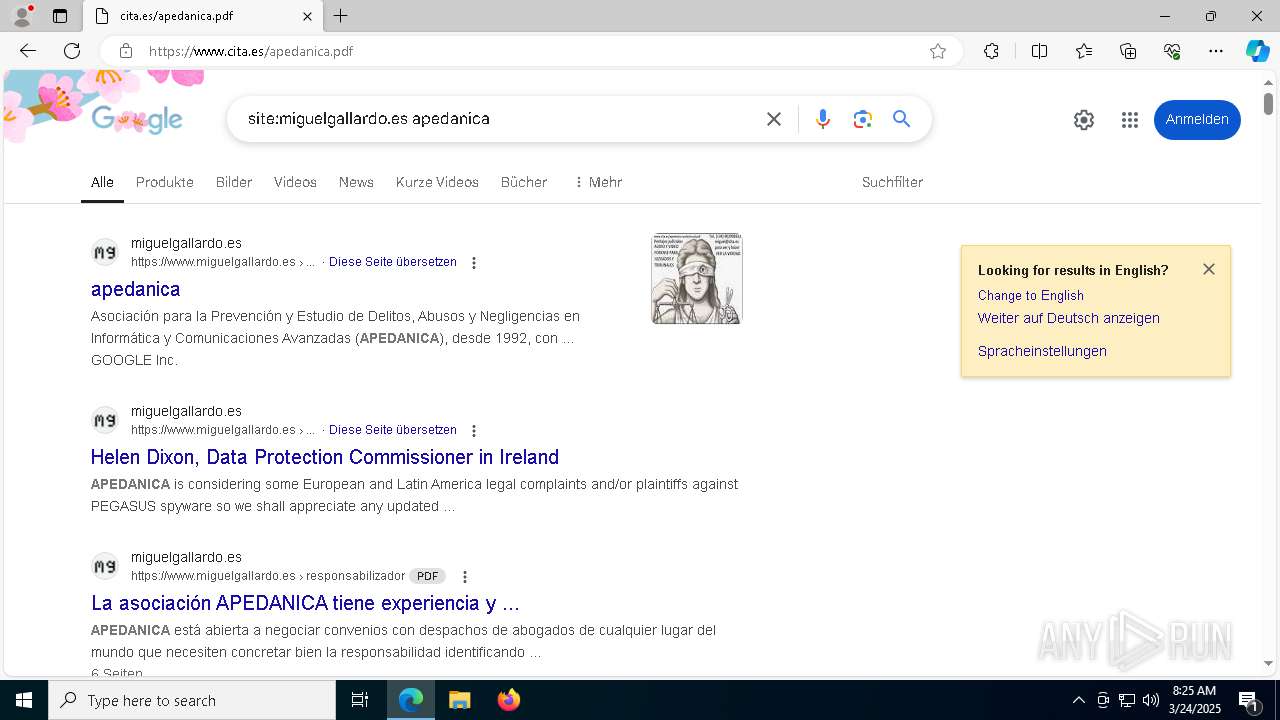The height and width of the screenshot is (720, 1280).
Task: Translate the Helen Dixon result page
Action: click(x=393, y=430)
